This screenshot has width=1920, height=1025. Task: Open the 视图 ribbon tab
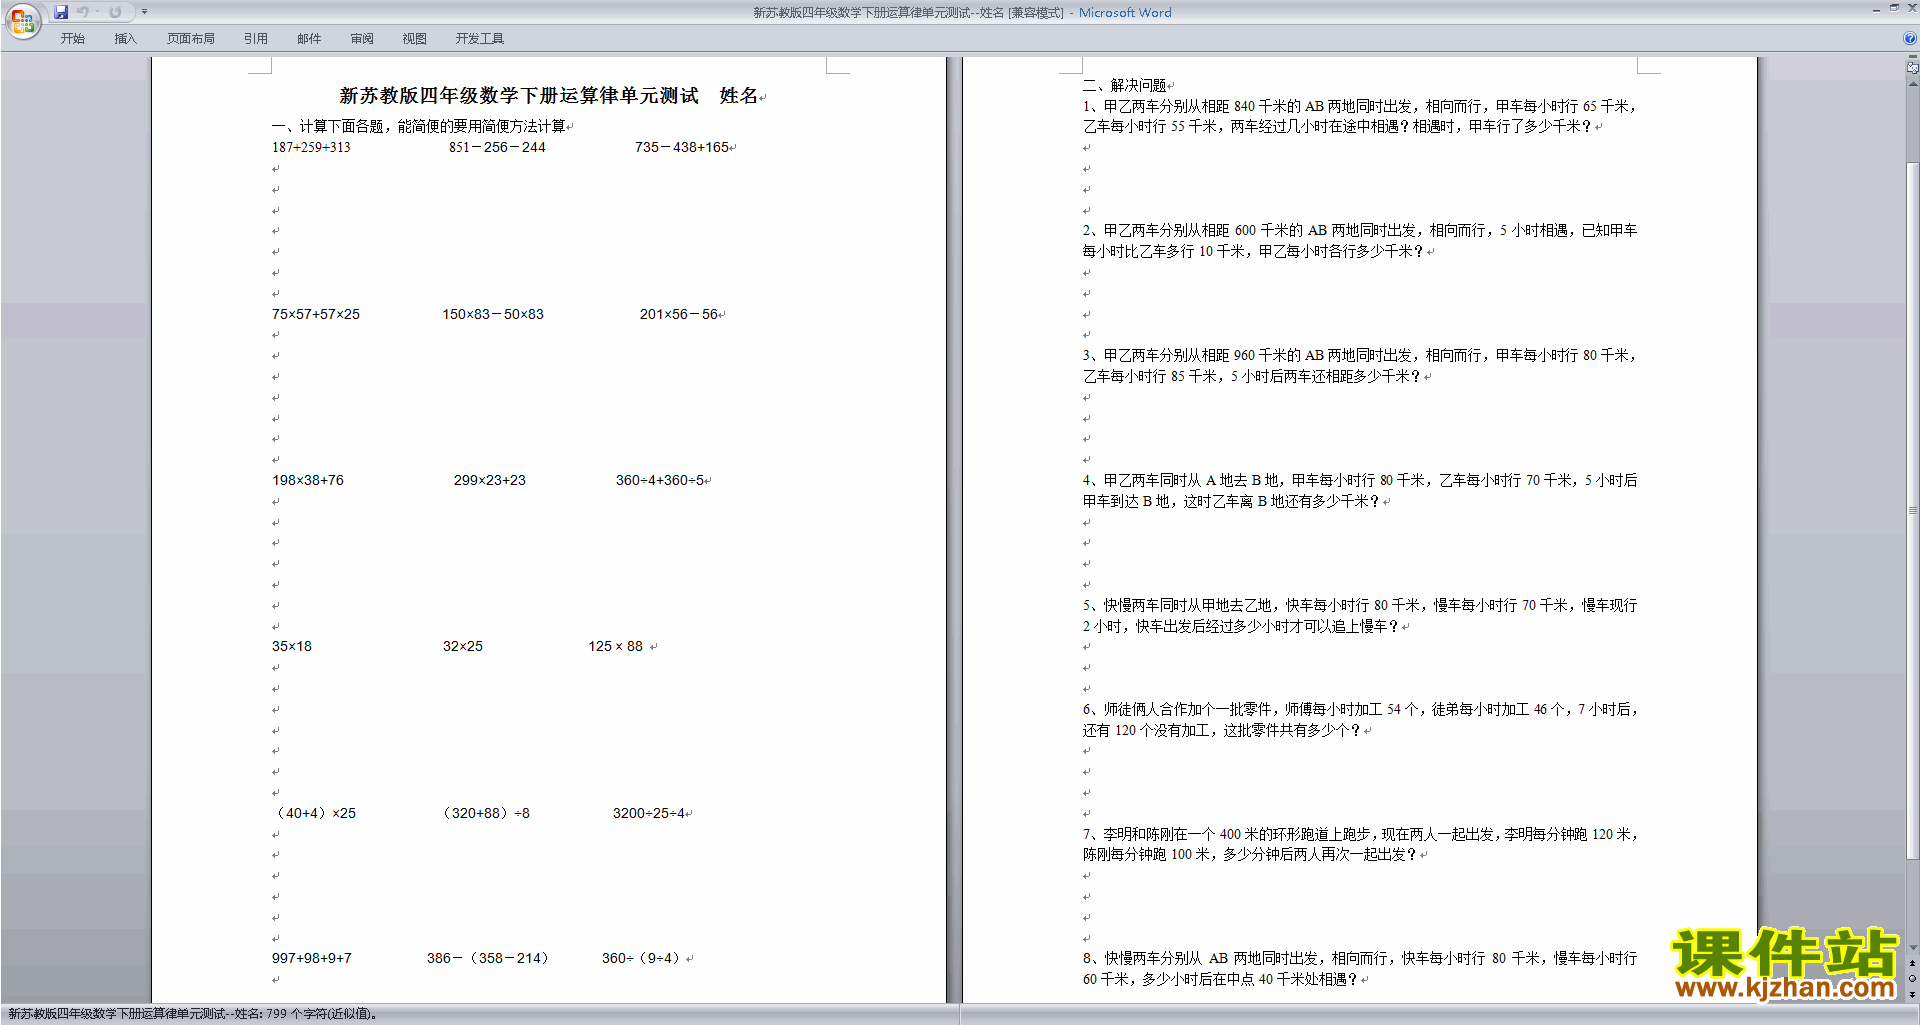pyautogui.click(x=414, y=38)
